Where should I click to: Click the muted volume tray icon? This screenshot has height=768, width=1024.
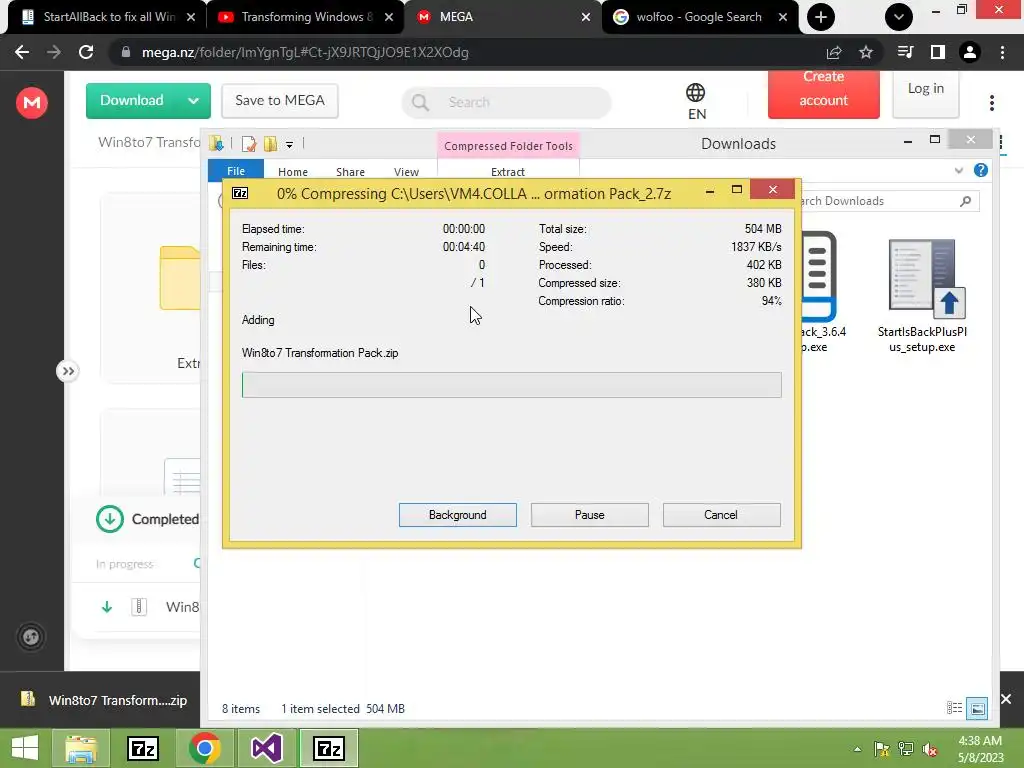(930, 749)
